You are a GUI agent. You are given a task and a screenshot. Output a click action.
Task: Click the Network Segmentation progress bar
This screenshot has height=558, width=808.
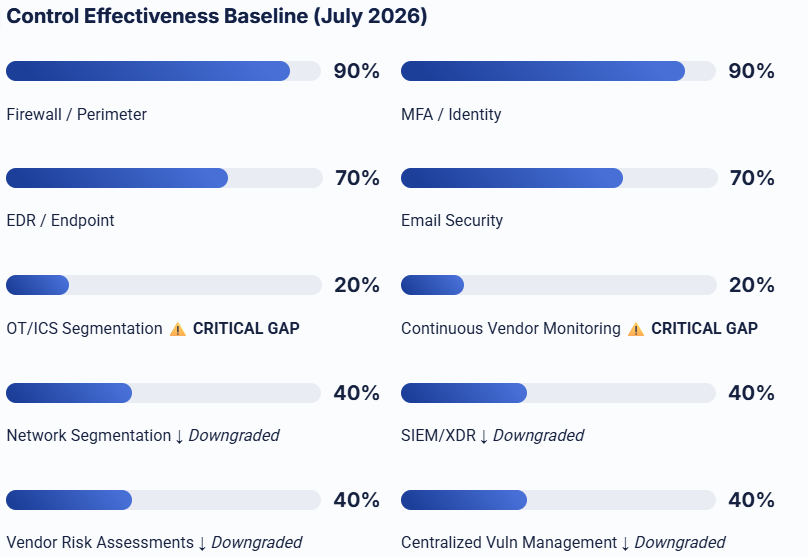point(163,393)
